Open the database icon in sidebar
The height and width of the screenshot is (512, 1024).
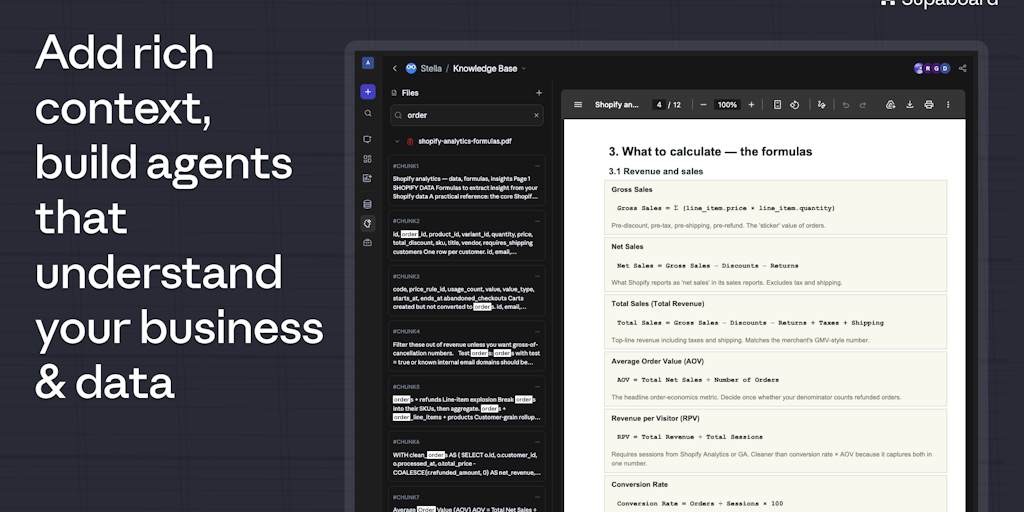click(368, 204)
